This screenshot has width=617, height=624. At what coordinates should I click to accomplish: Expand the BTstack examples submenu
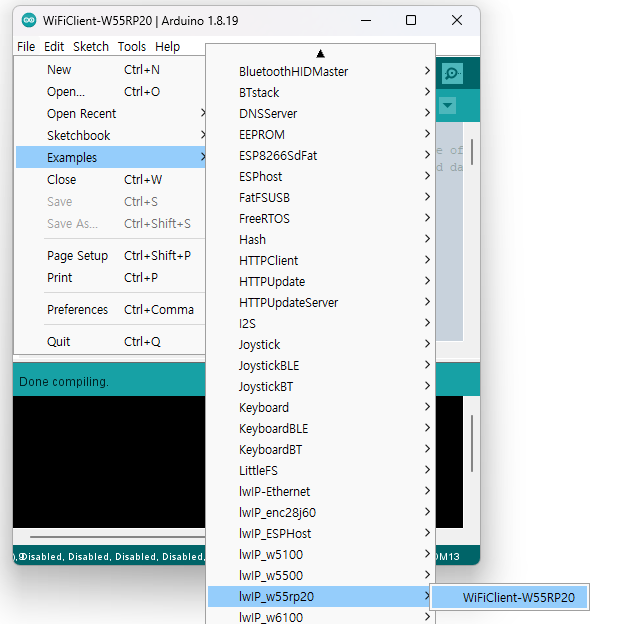point(321,92)
